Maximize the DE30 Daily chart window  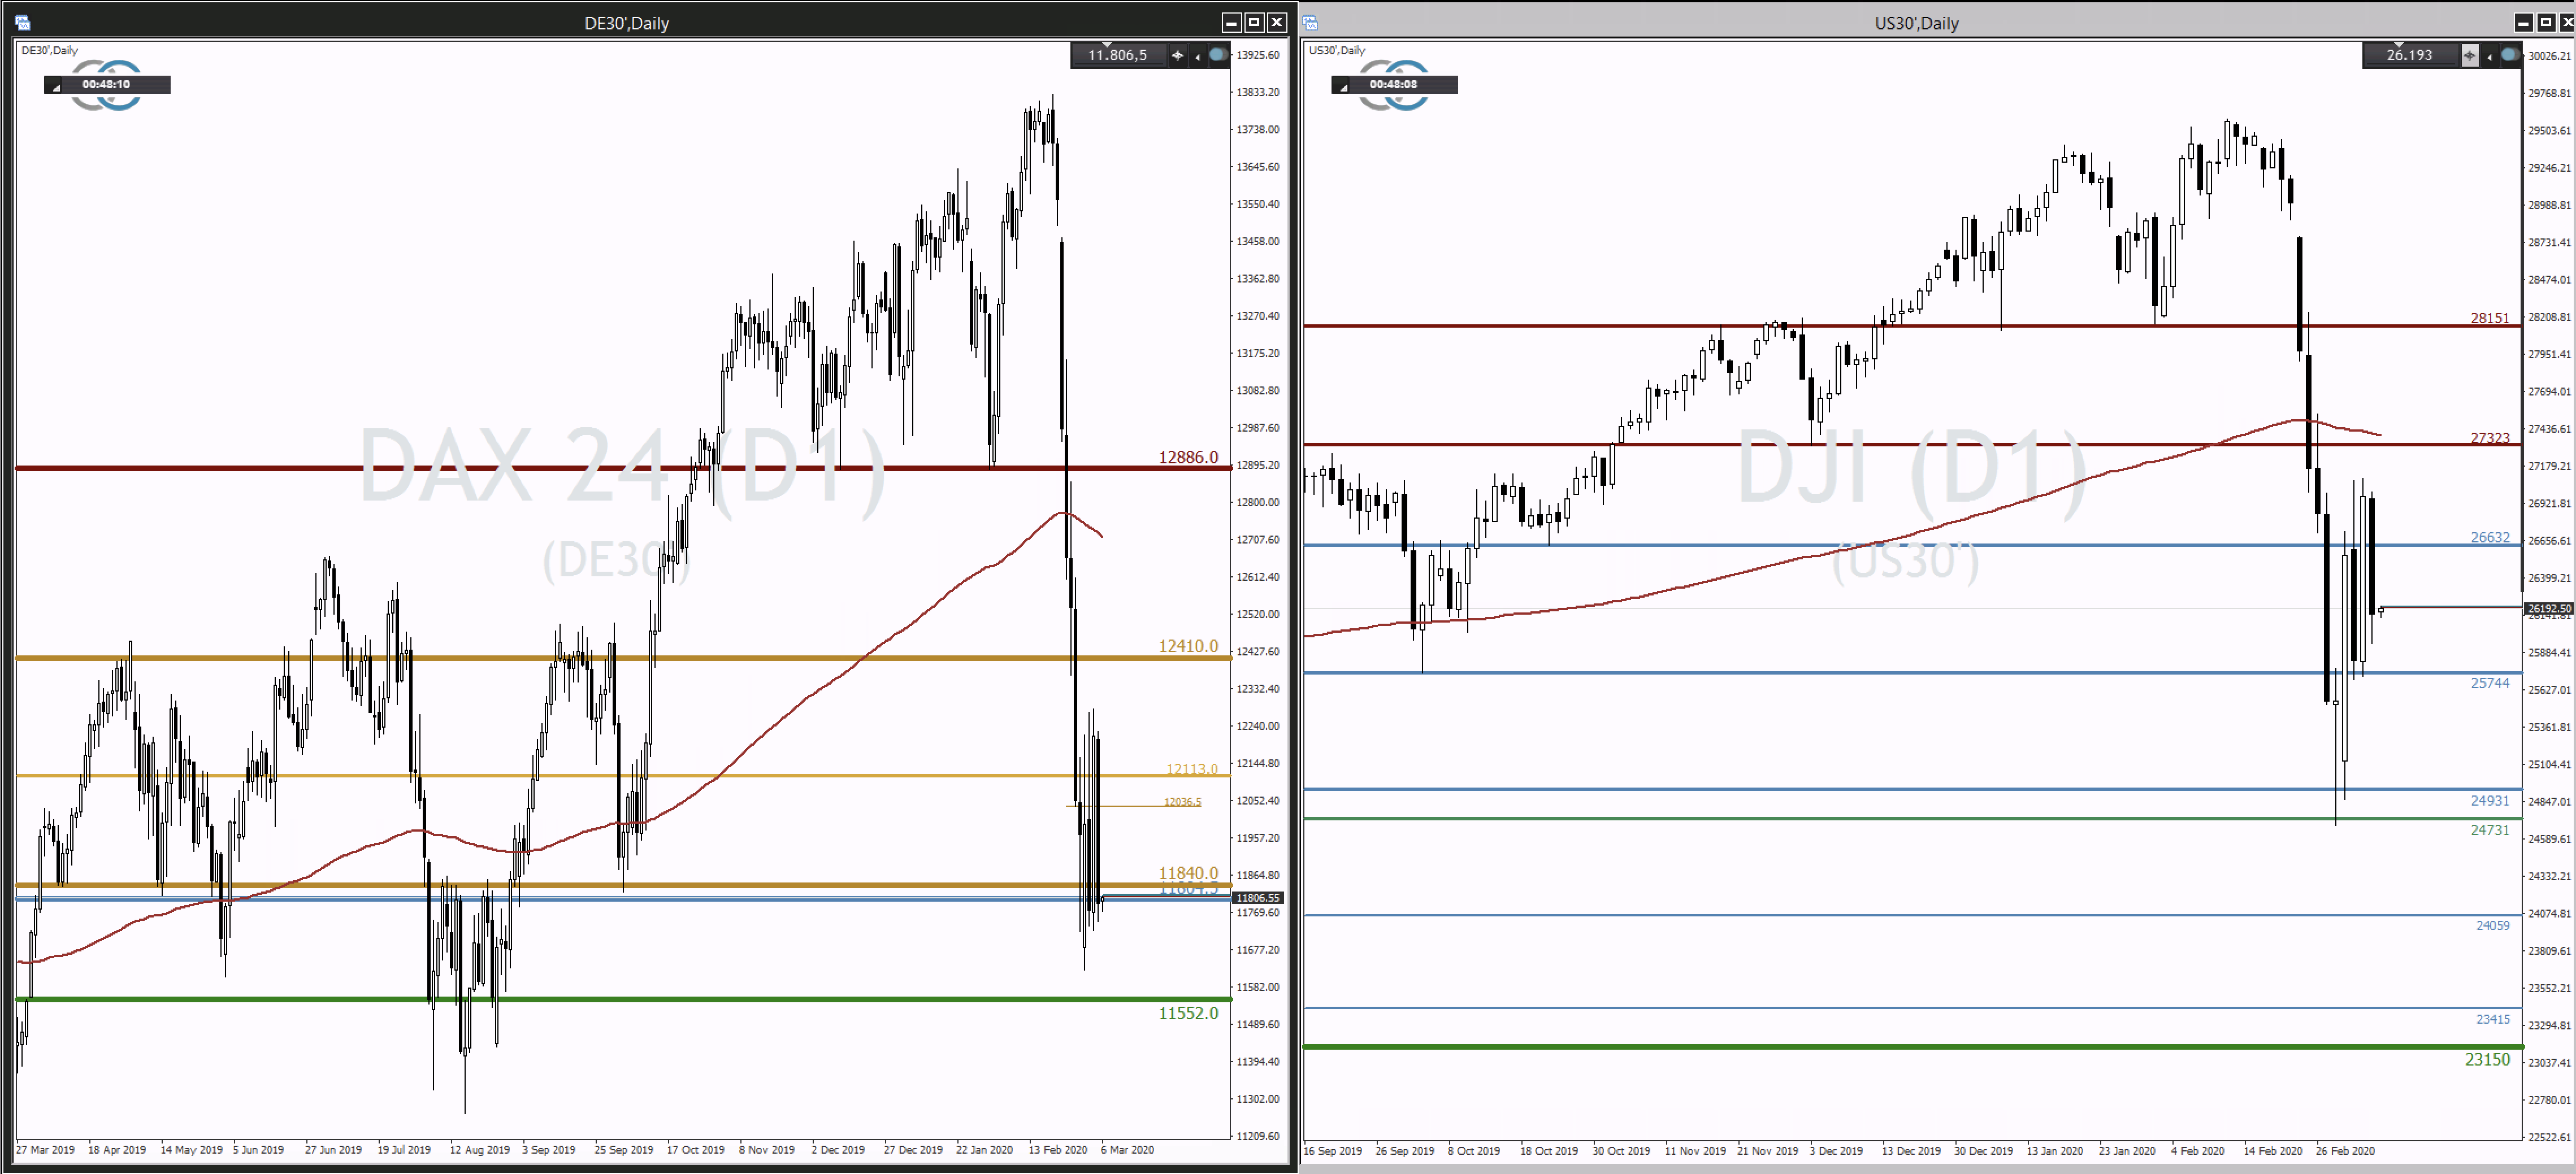click(1254, 22)
